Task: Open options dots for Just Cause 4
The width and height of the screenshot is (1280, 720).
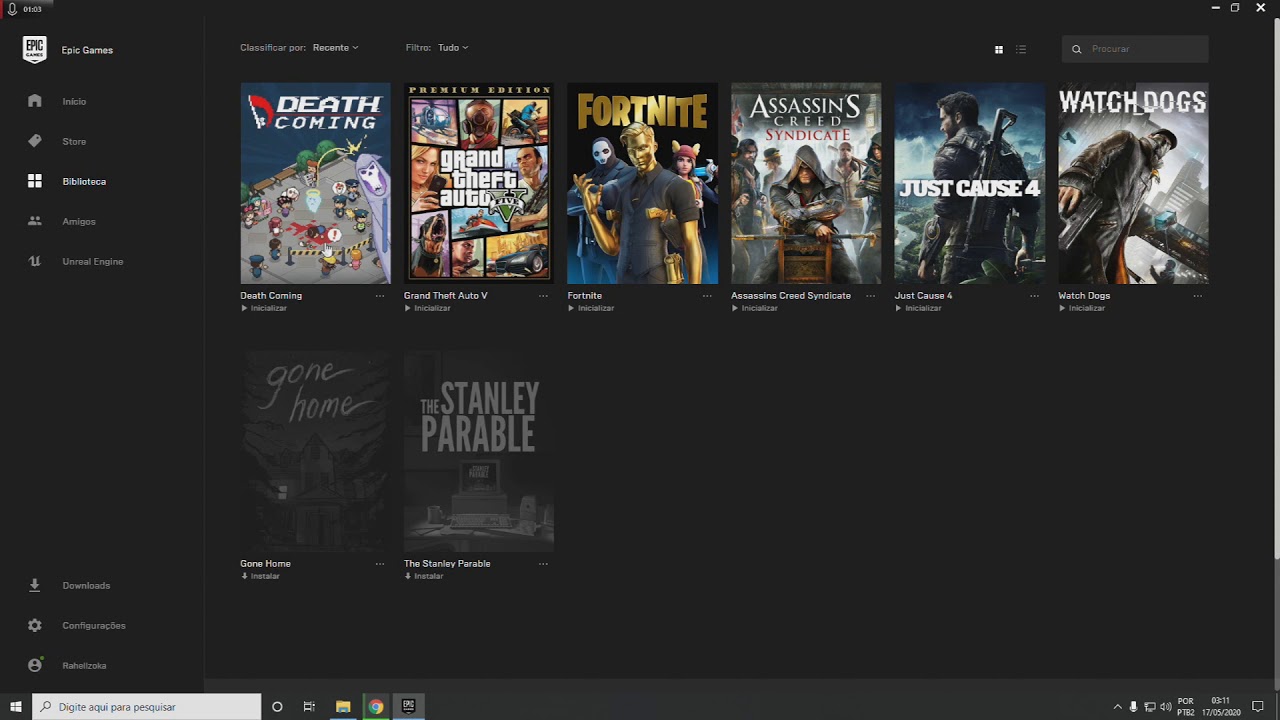Action: point(1034,296)
